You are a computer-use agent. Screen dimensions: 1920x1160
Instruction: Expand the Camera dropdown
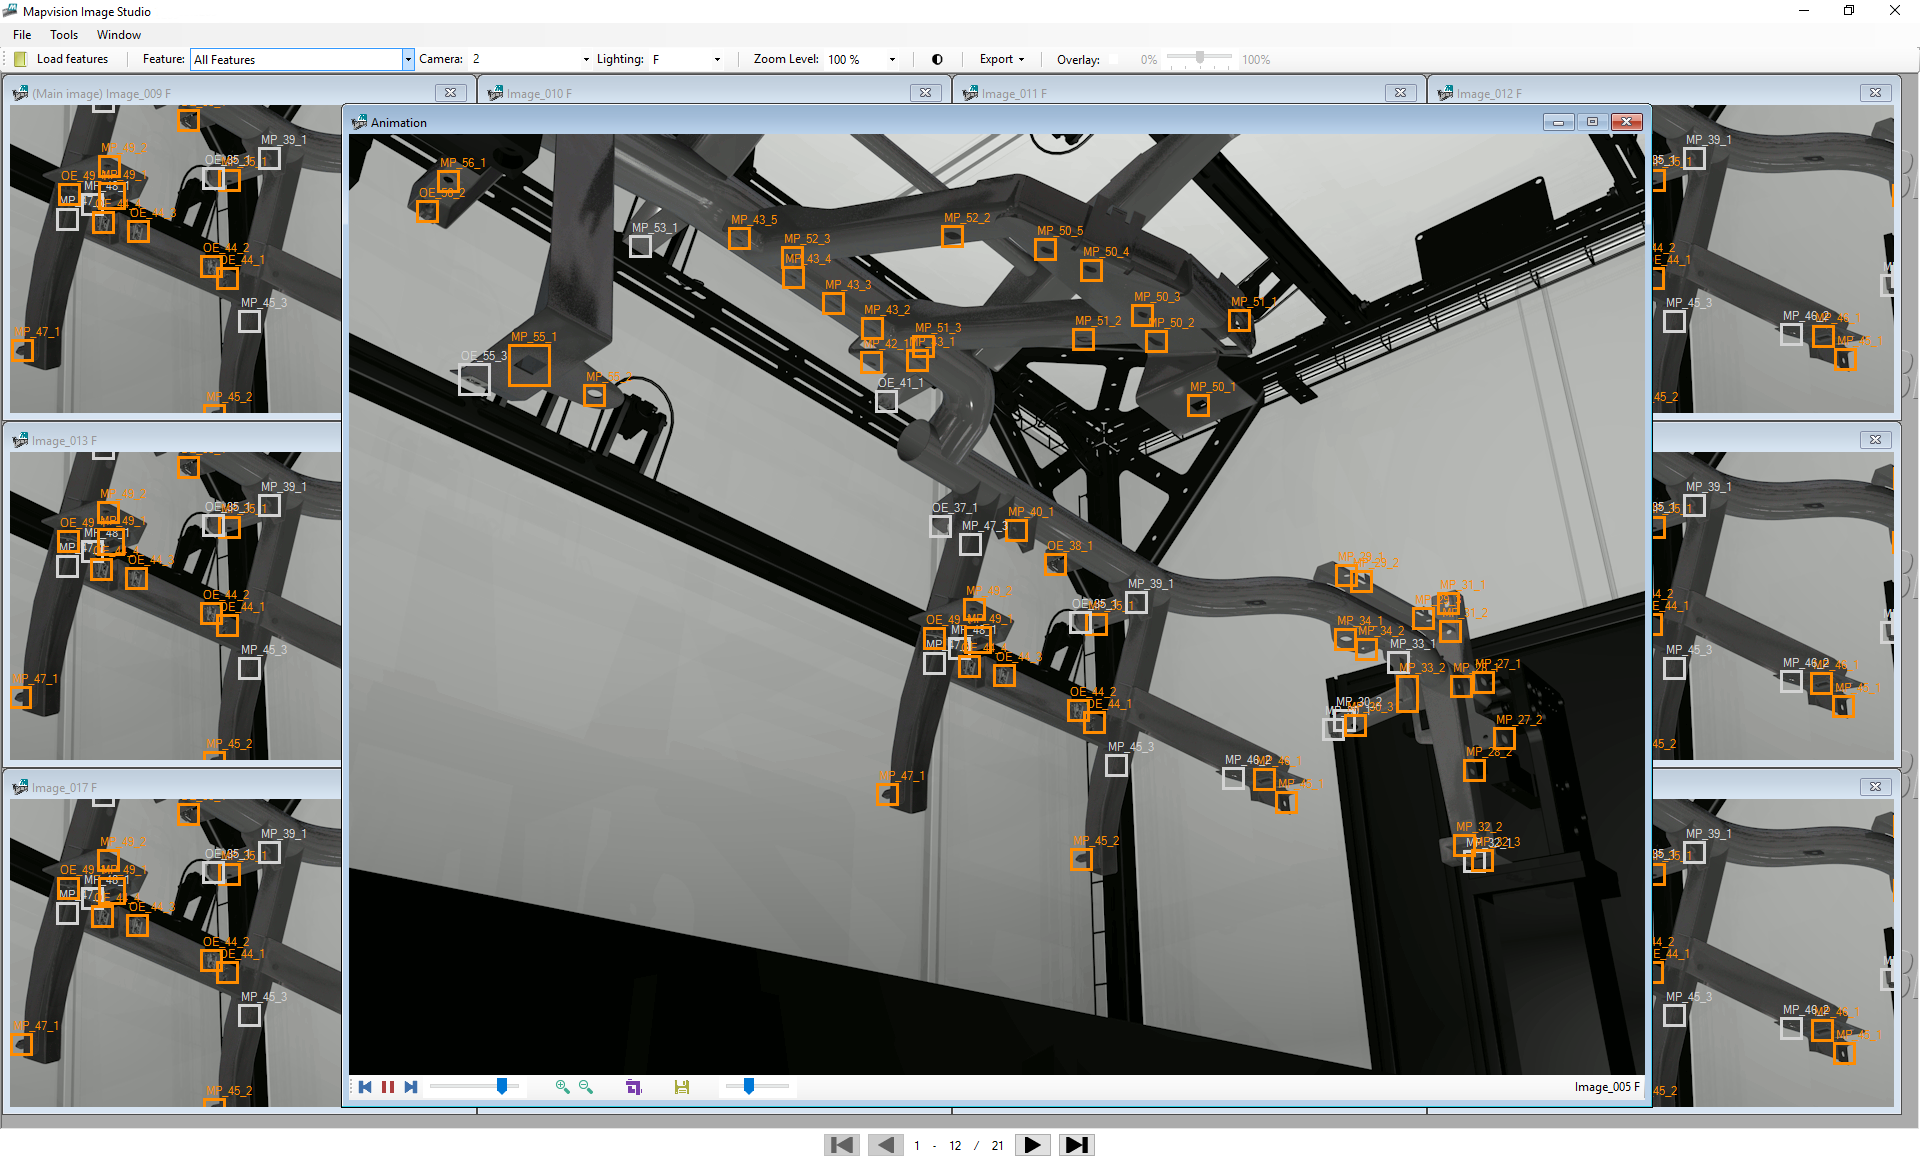click(530, 59)
